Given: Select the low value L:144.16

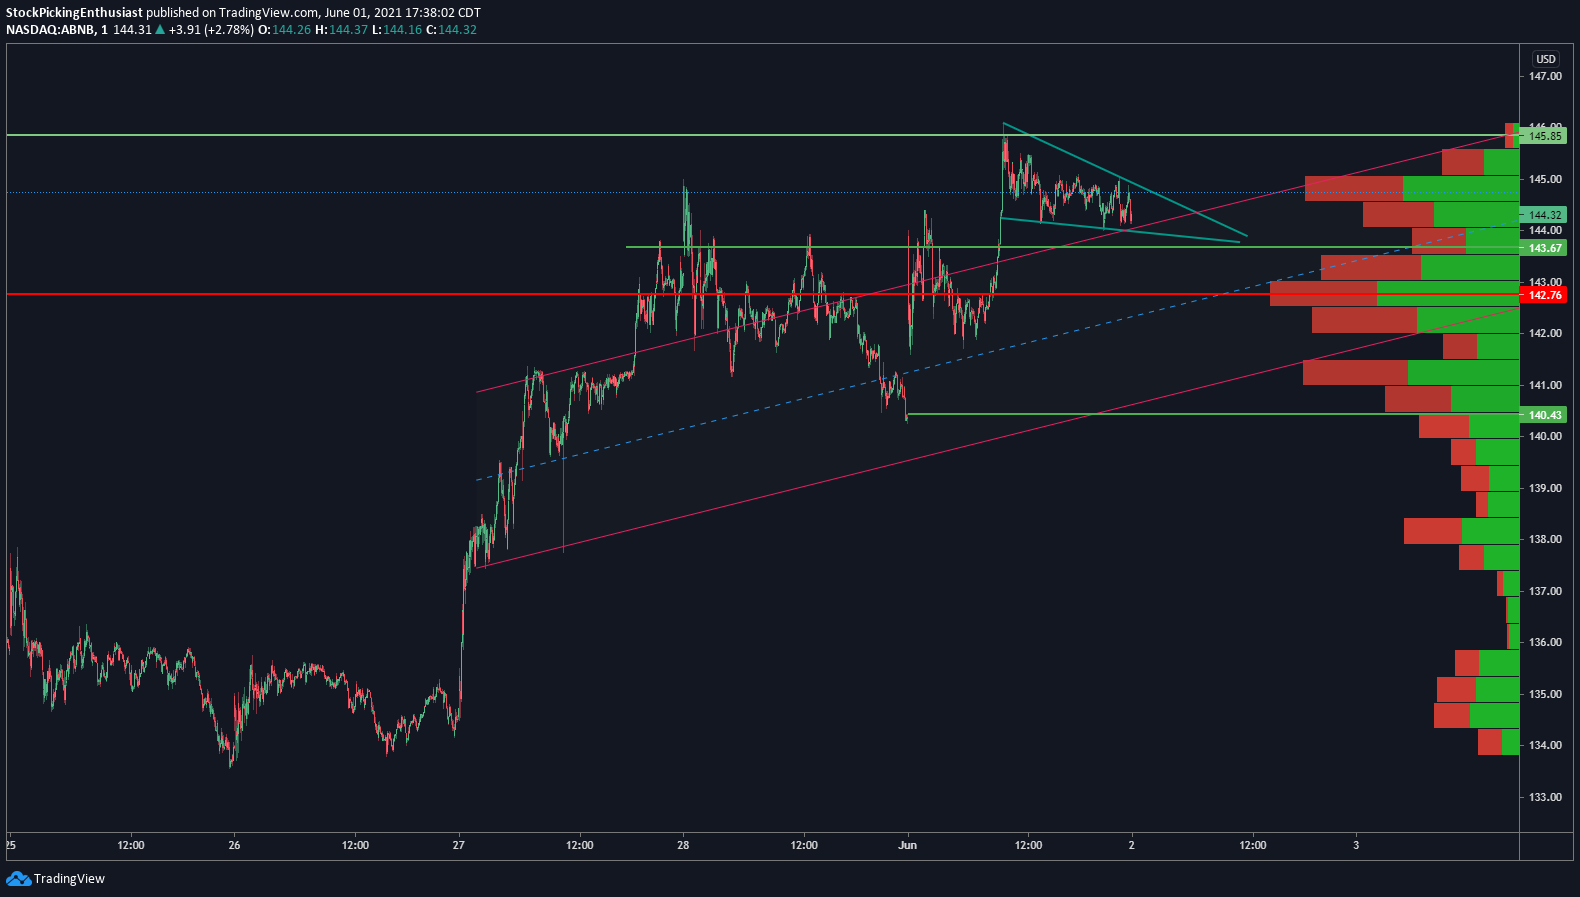Looking at the screenshot, I should (397, 30).
